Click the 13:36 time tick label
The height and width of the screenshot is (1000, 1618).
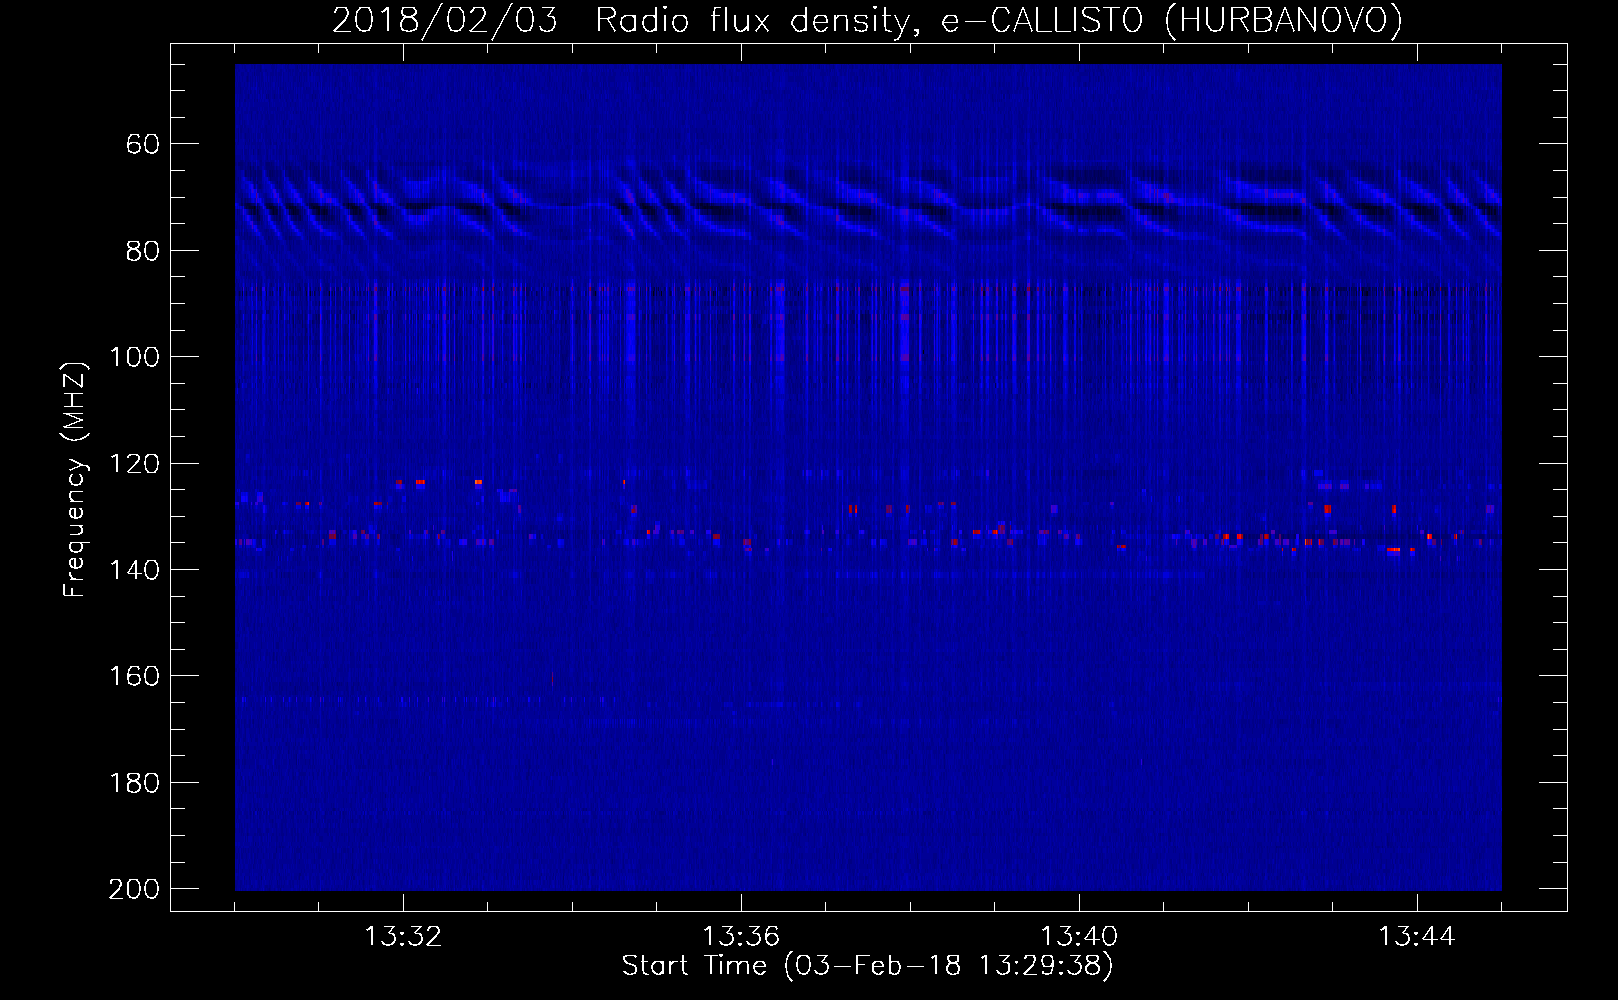741,937
